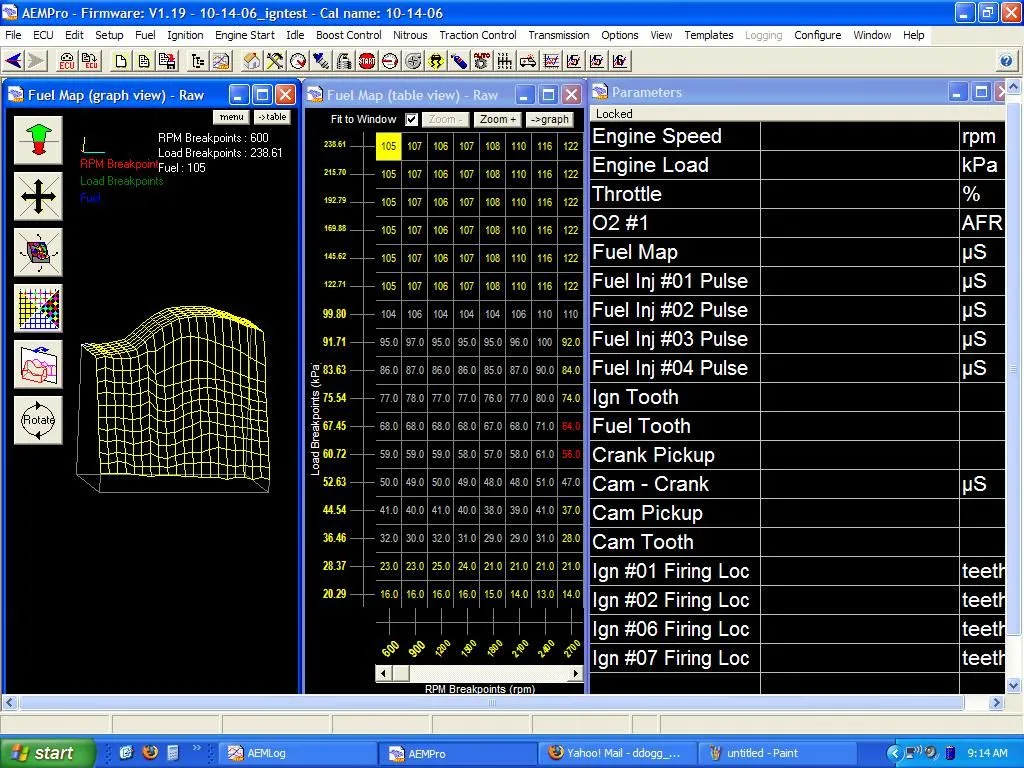Click the nitrous bottle spray icon on toolbar
The height and width of the screenshot is (768, 1024).
[x=459, y=60]
